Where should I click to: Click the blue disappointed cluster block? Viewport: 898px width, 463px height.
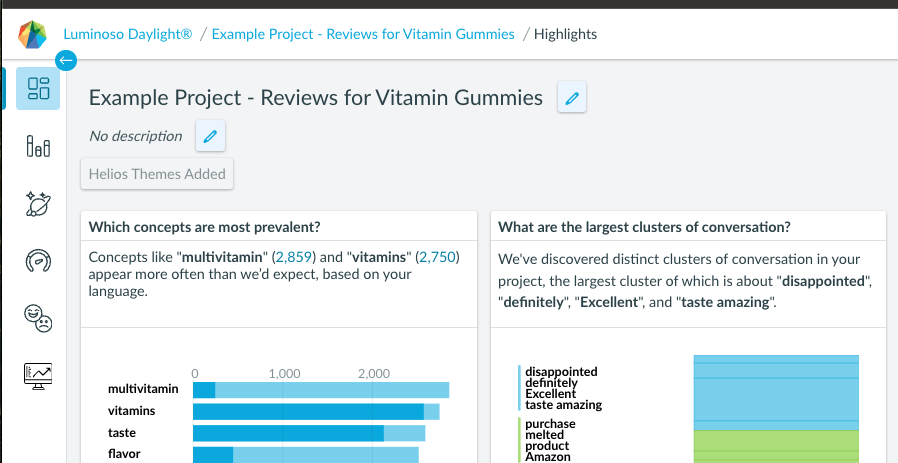[x=776, y=393]
